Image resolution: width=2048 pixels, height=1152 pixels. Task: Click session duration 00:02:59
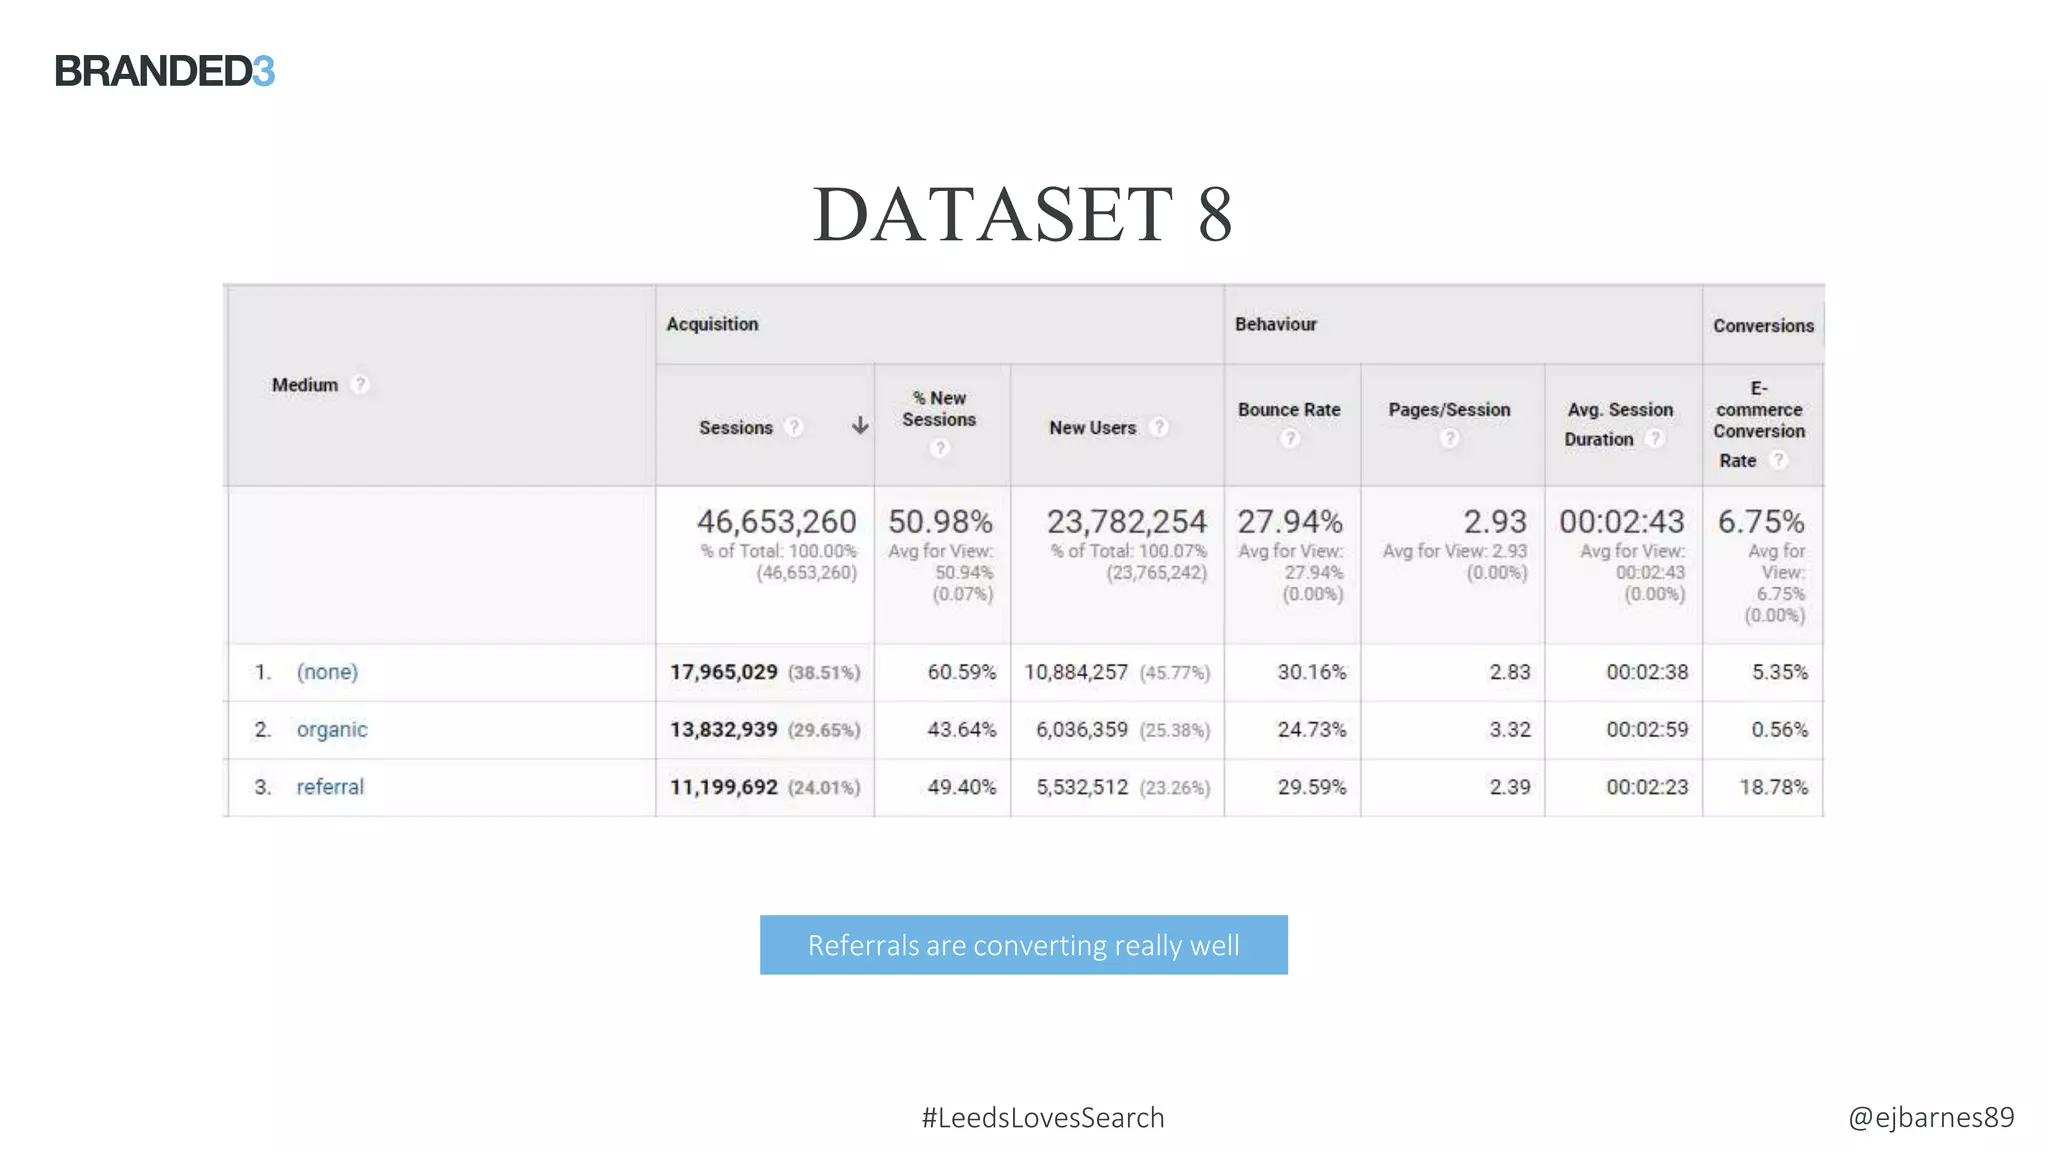tap(1647, 730)
